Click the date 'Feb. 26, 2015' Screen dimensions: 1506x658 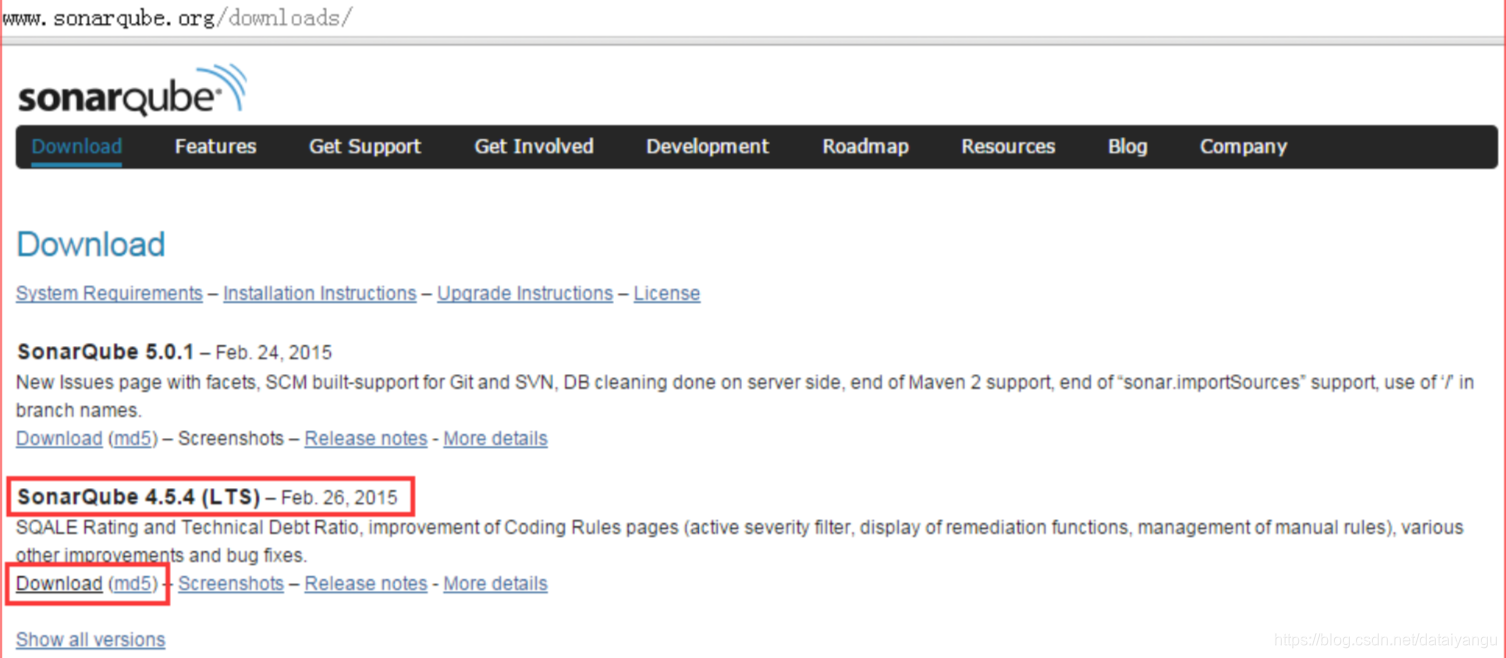pos(339,497)
